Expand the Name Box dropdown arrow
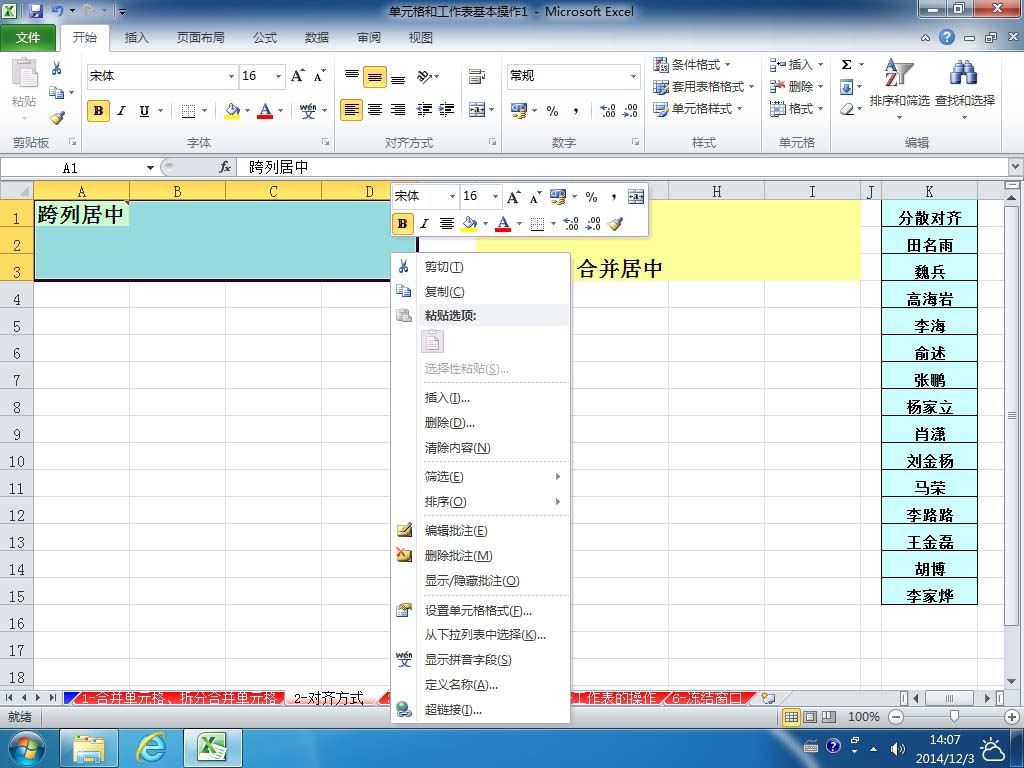The height and width of the screenshot is (768, 1024). pos(150,168)
